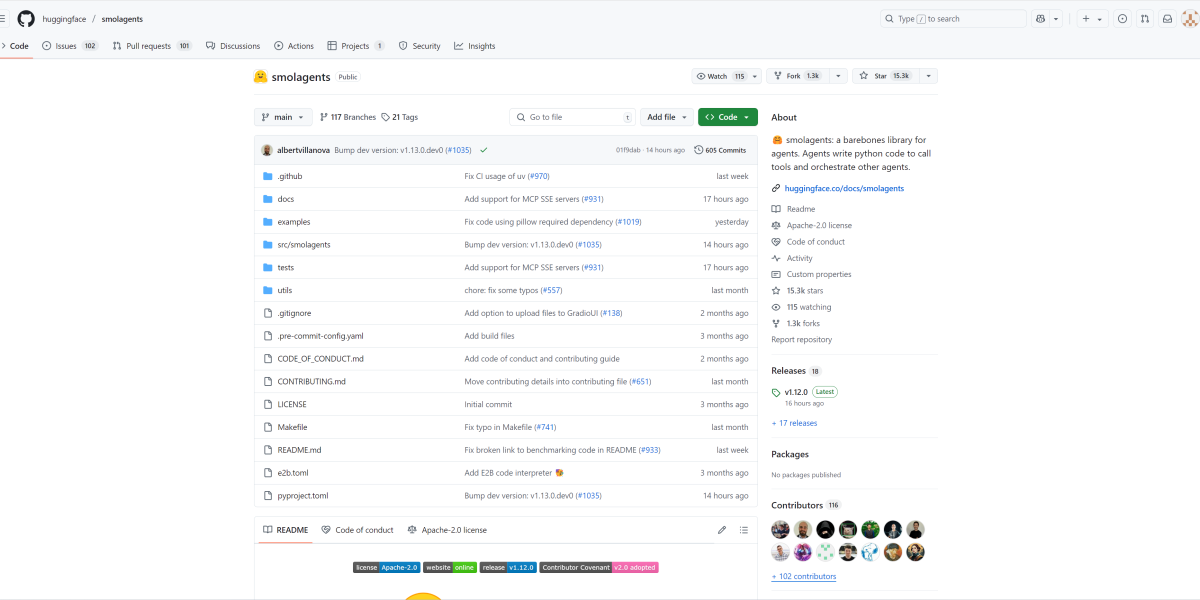Image resolution: width=1200 pixels, height=600 pixels.
Task: Open the Activity link in About
Action: [800, 258]
